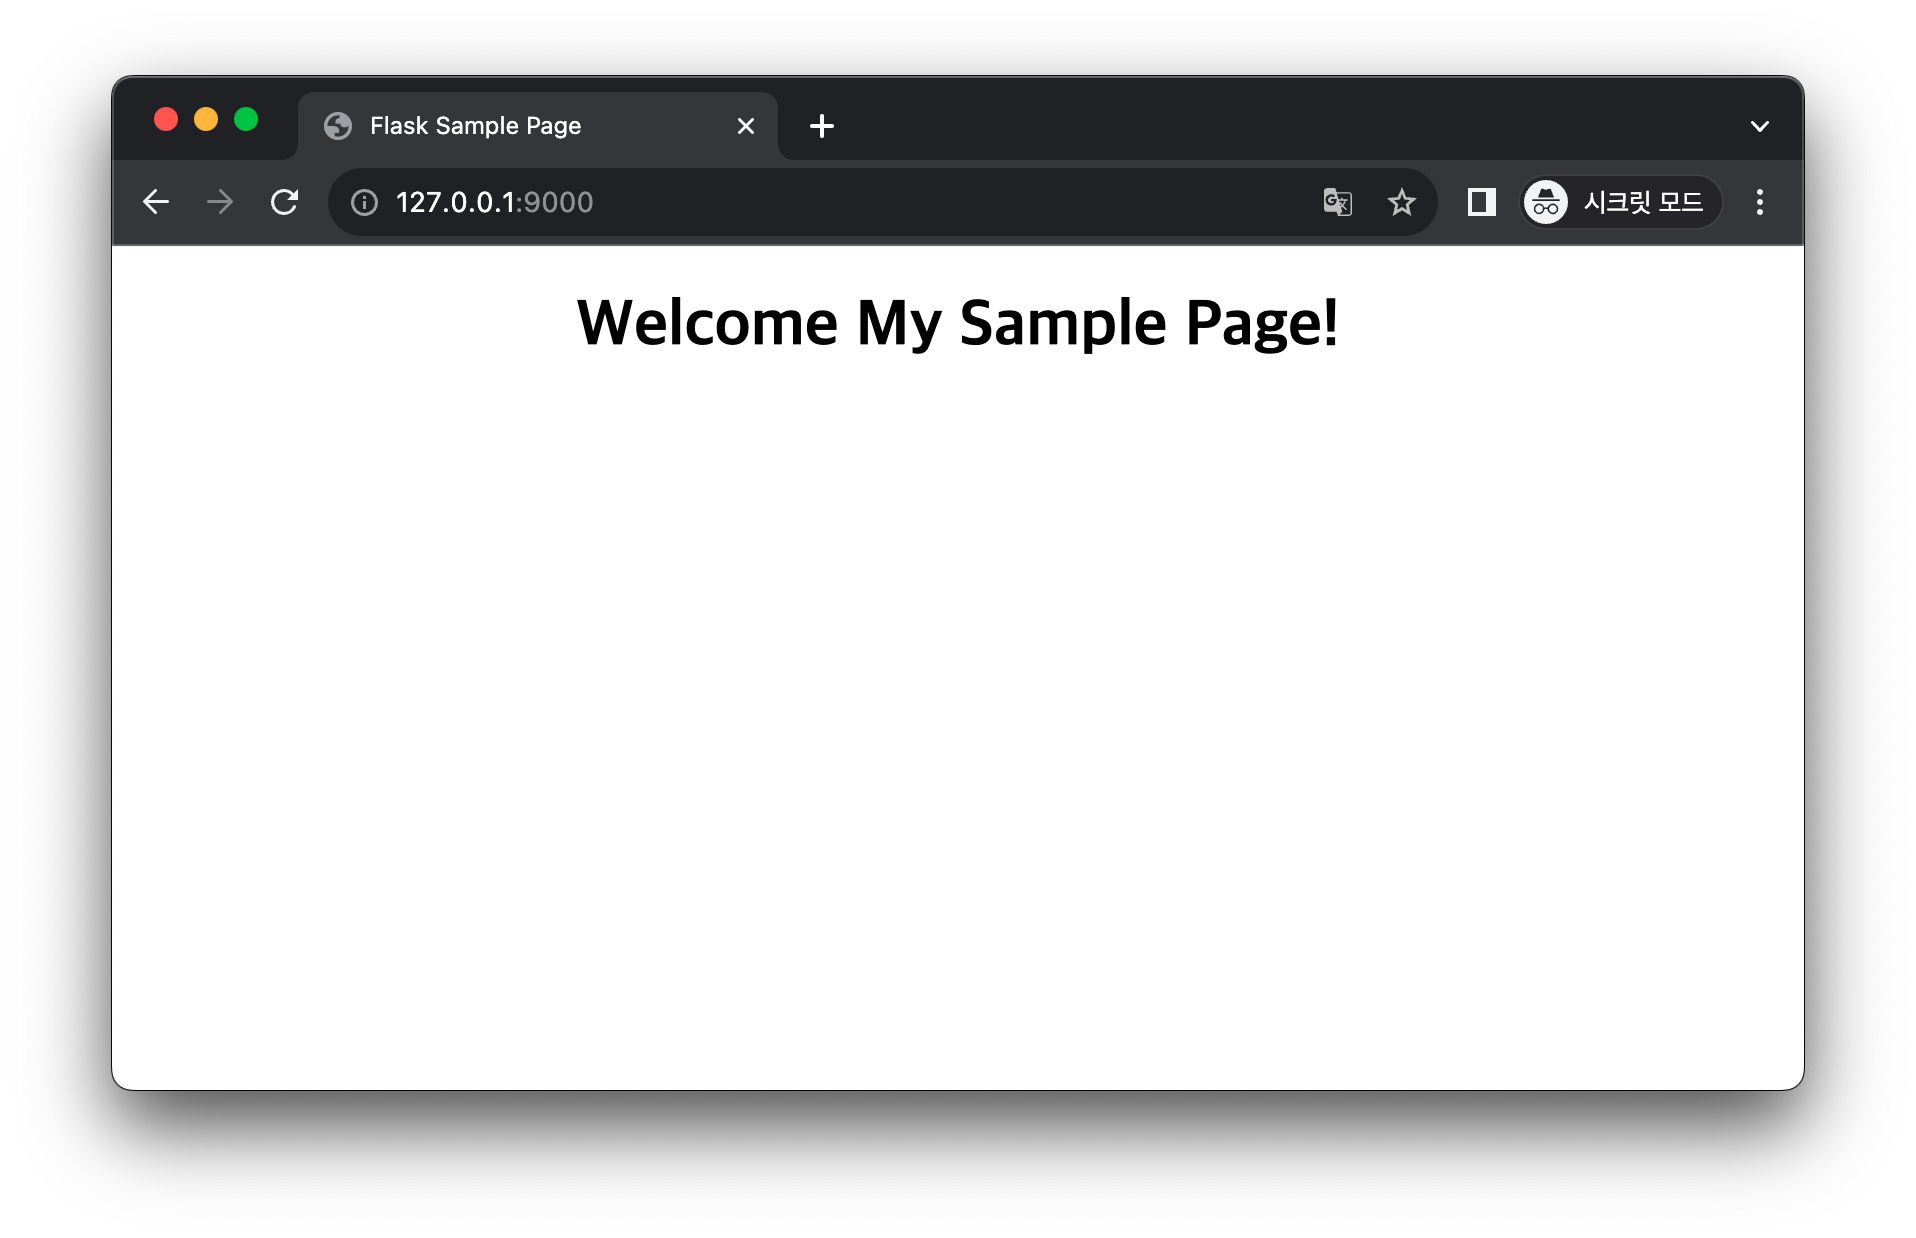Click the address bar showing 127.0.0.1:9000

click(882, 202)
